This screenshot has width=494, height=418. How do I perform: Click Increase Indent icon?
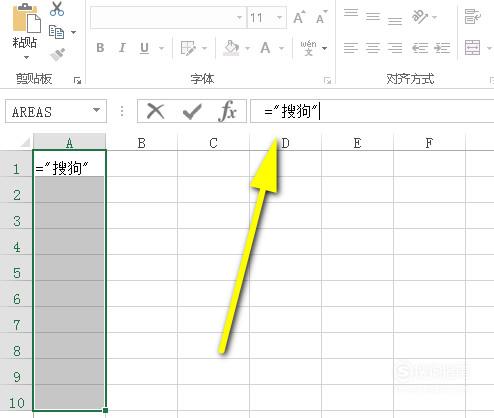pos(442,48)
